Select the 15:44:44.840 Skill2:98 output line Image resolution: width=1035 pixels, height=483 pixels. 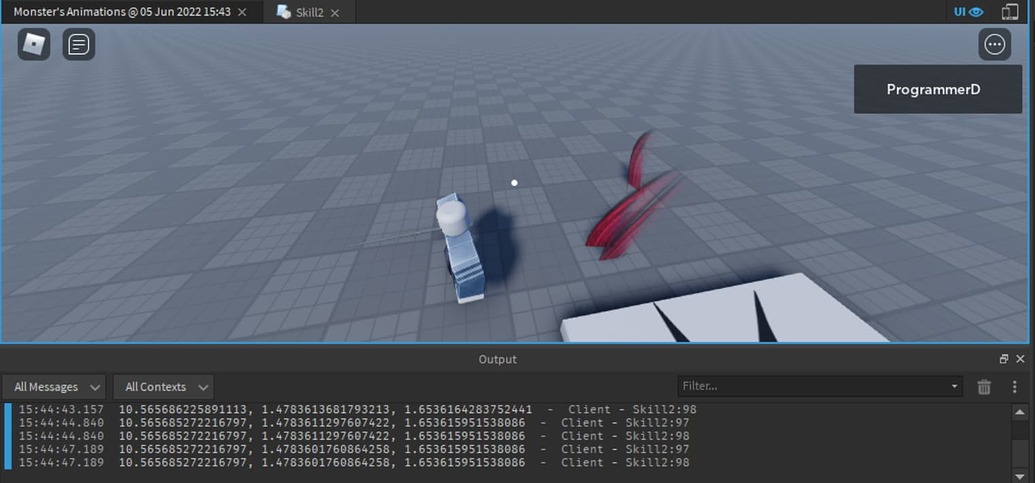click(x=354, y=436)
